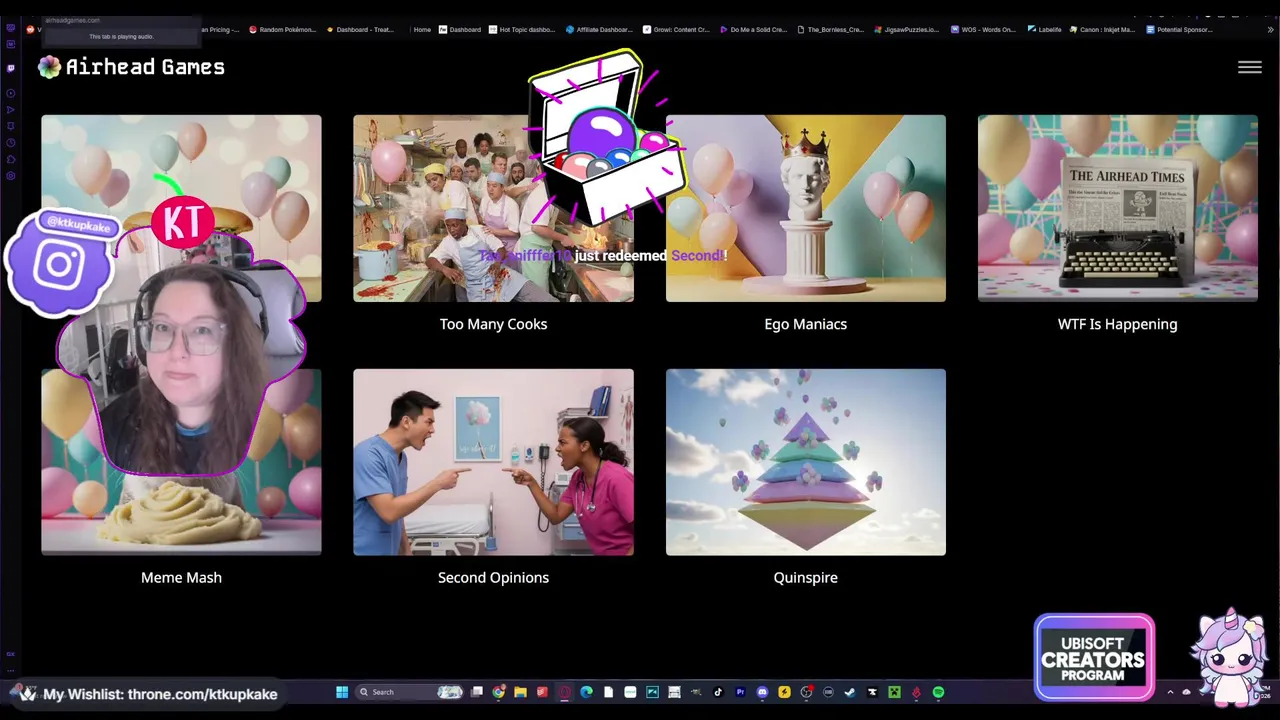
Task: Click the Airhead Games logo
Action: point(131,67)
